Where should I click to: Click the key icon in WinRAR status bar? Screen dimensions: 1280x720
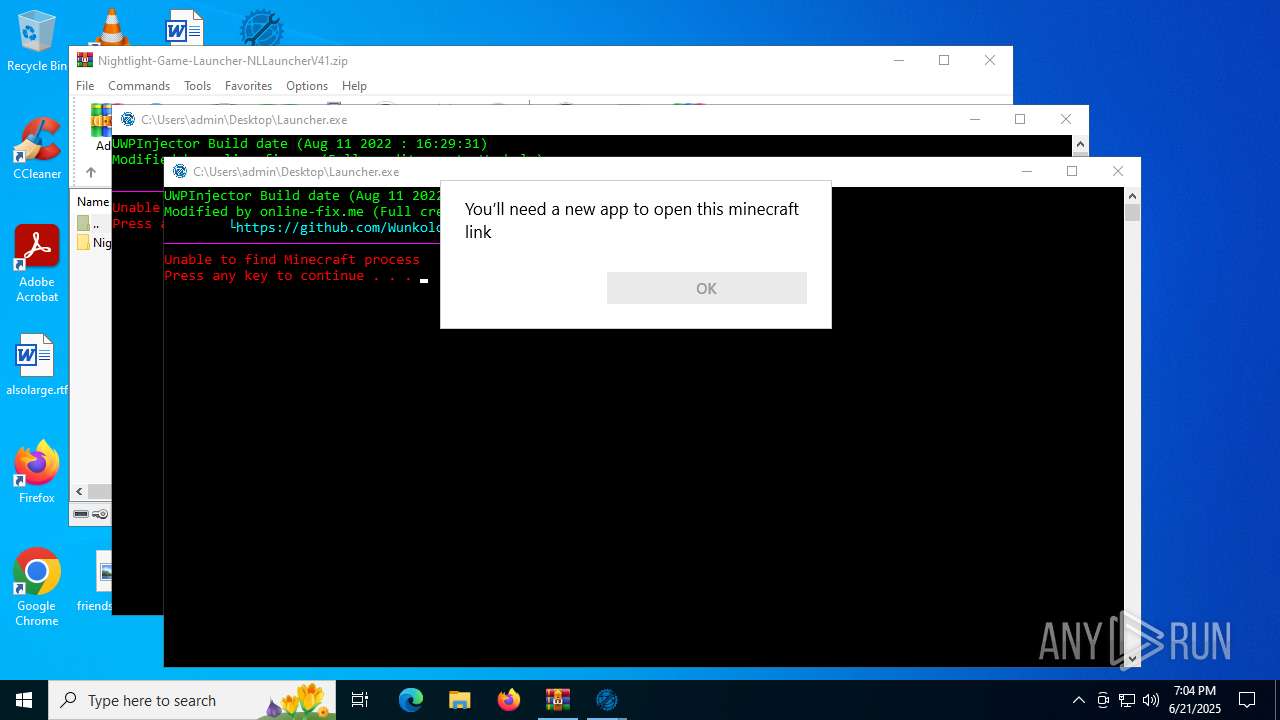click(100, 514)
